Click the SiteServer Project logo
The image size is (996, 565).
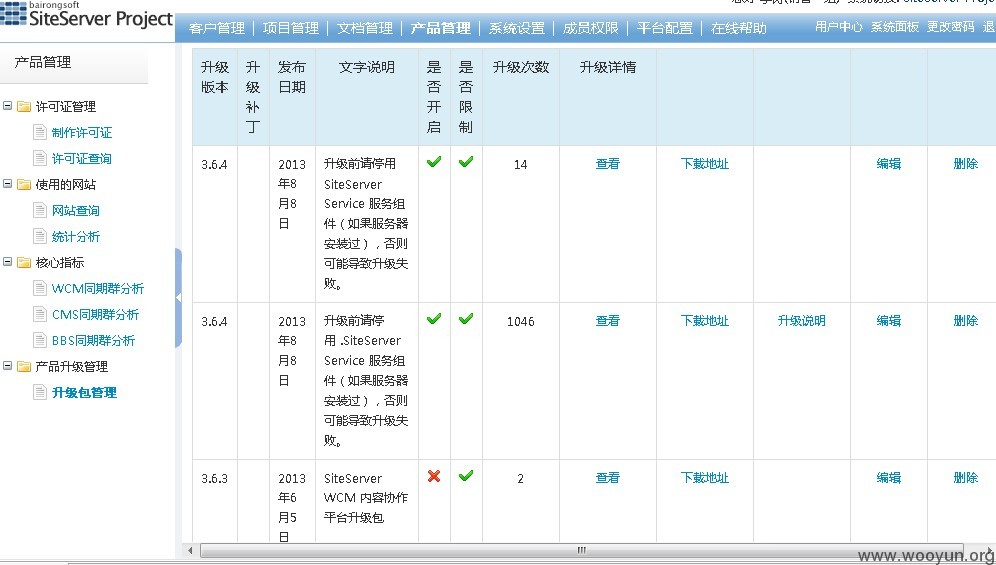[x=87, y=15]
